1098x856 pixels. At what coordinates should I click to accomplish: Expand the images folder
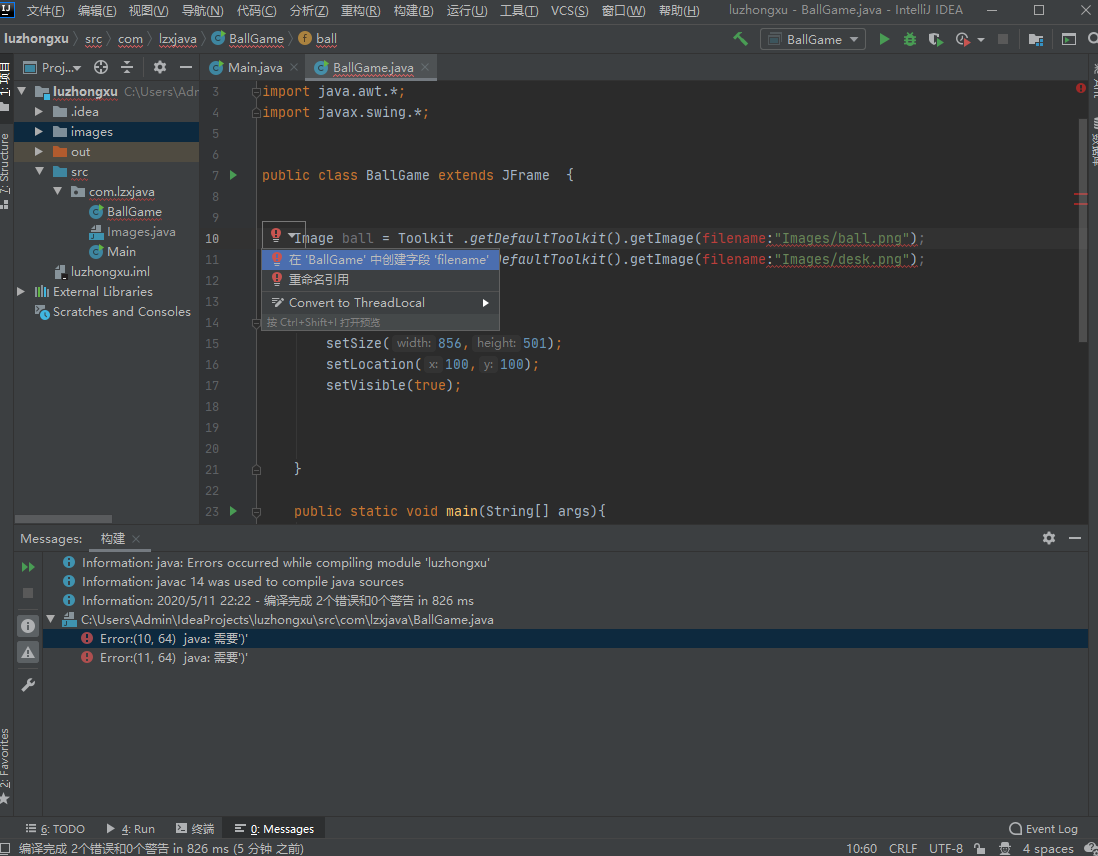[x=39, y=132]
